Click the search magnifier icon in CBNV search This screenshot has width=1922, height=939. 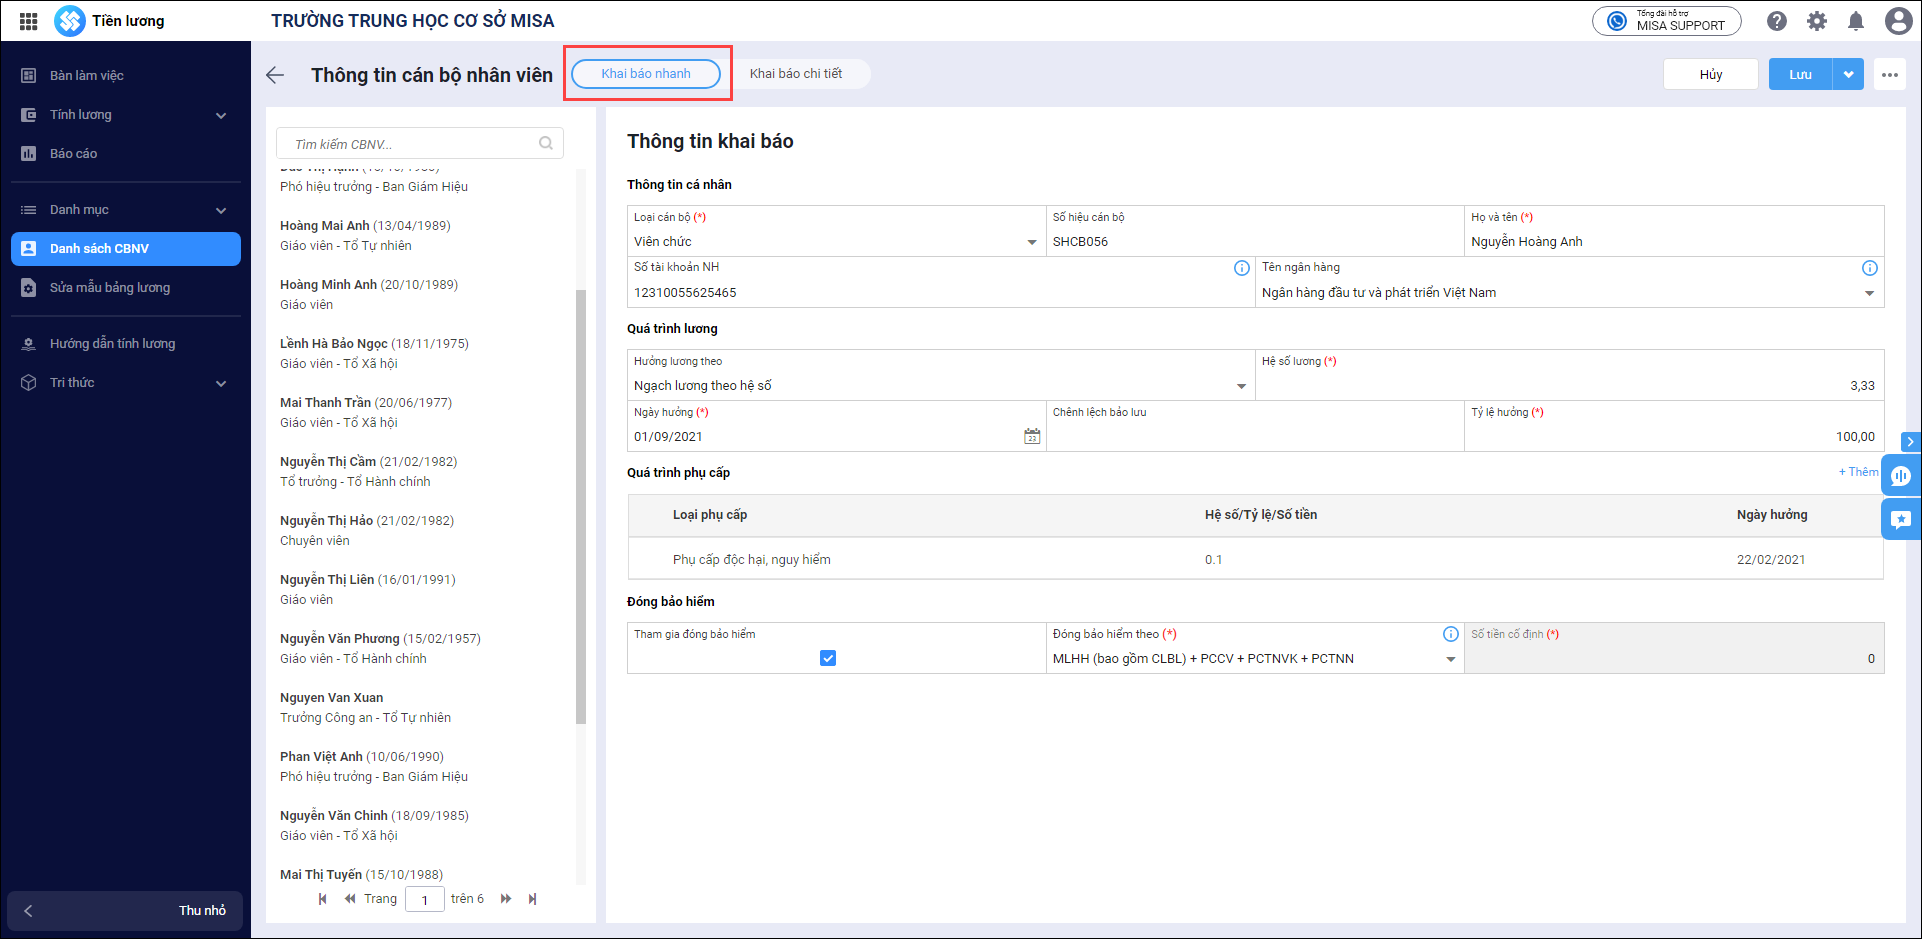(546, 143)
